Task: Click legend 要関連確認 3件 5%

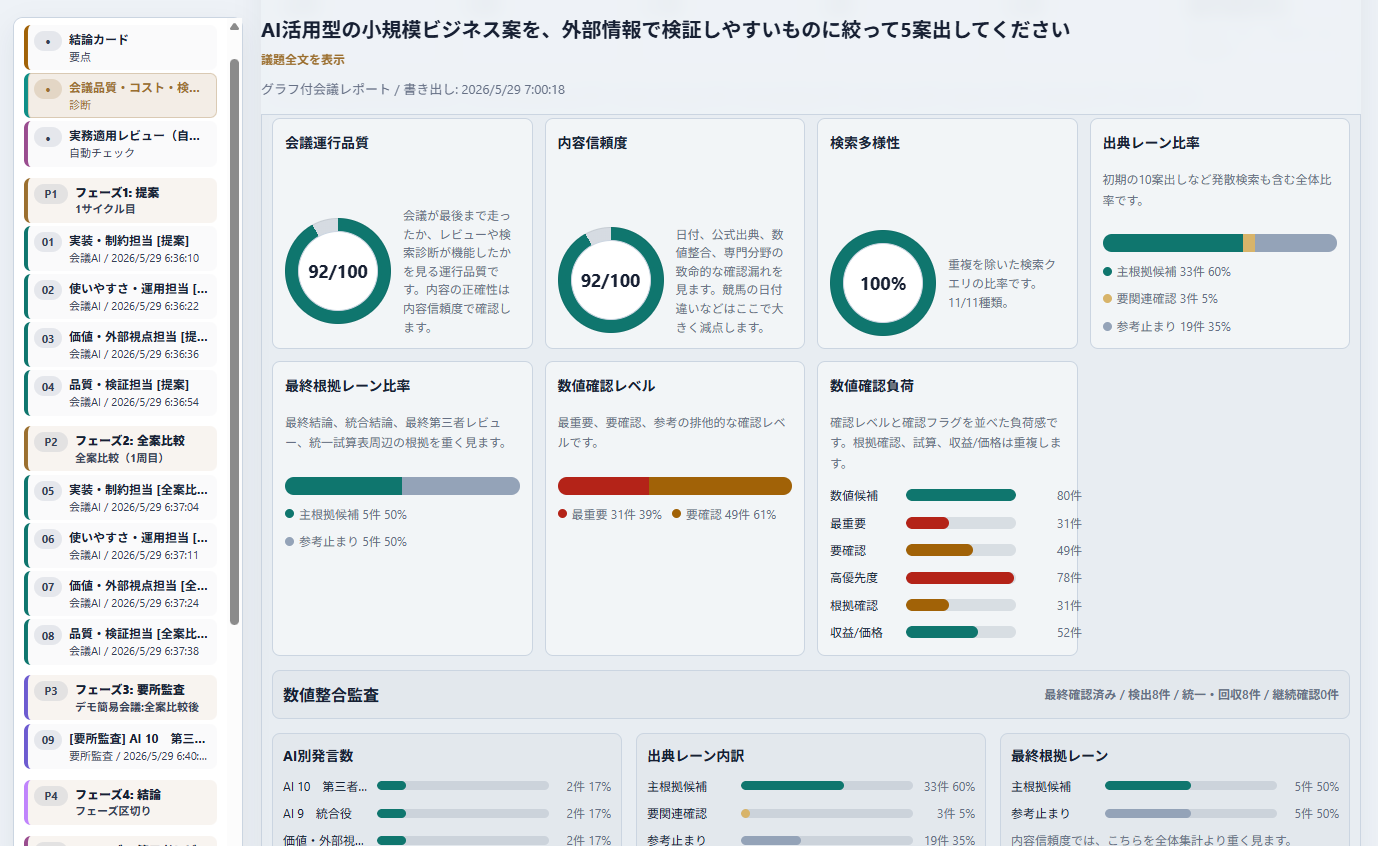Action: (x=1160, y=298)
